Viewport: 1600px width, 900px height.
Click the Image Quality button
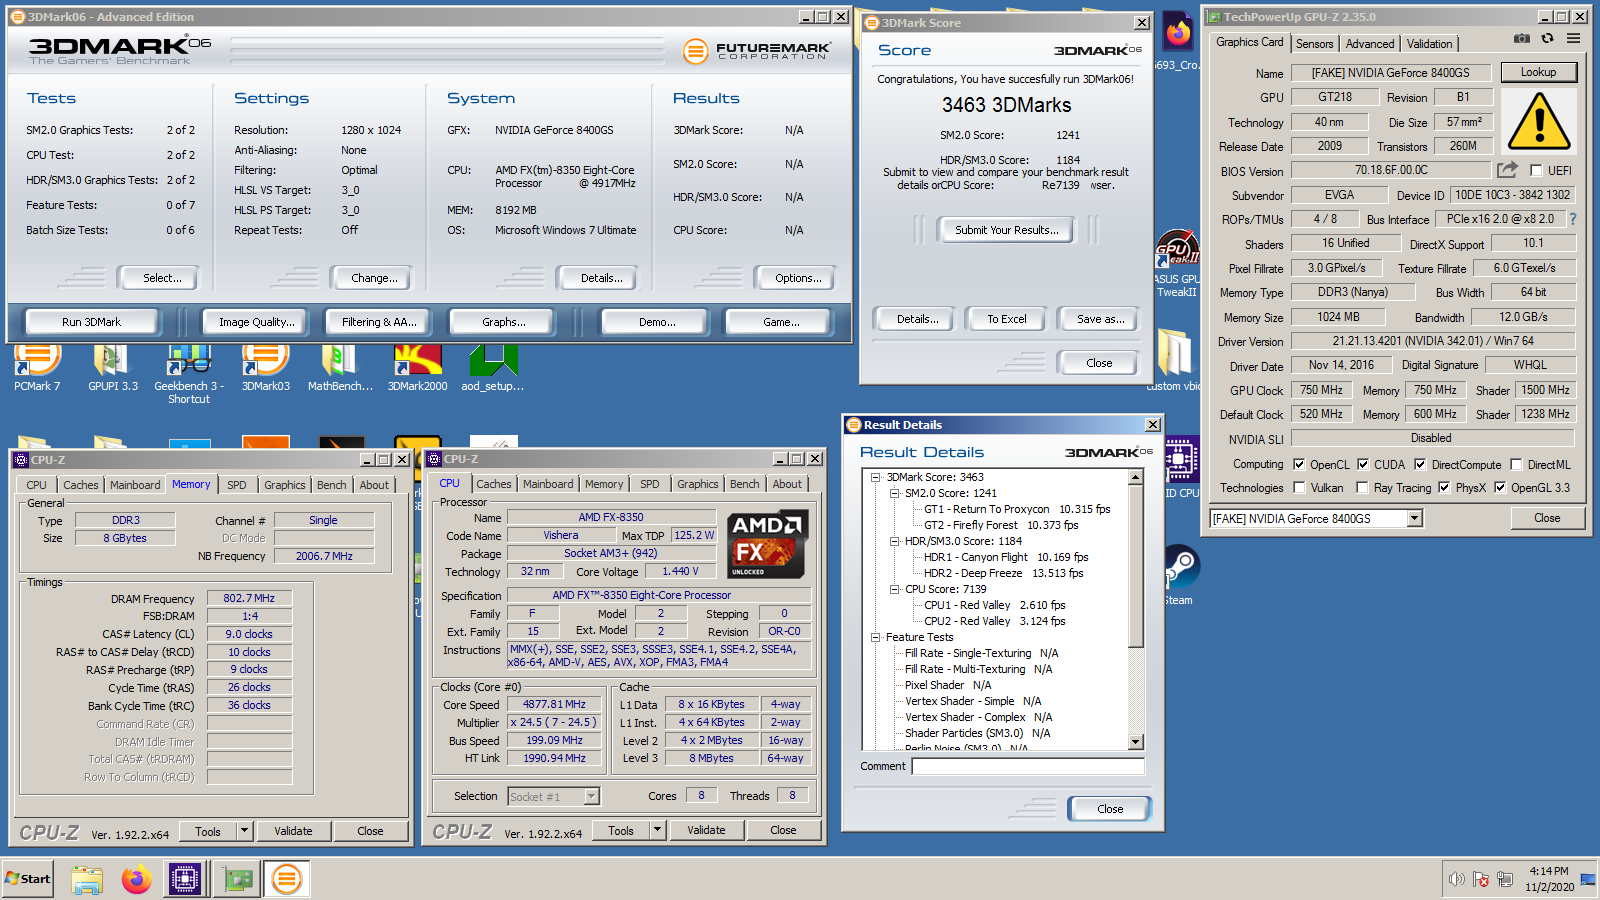(256, 322)
